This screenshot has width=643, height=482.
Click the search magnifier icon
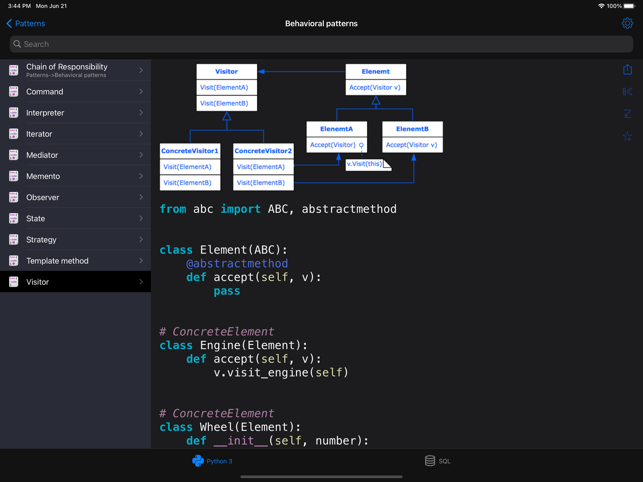(17, 44)
